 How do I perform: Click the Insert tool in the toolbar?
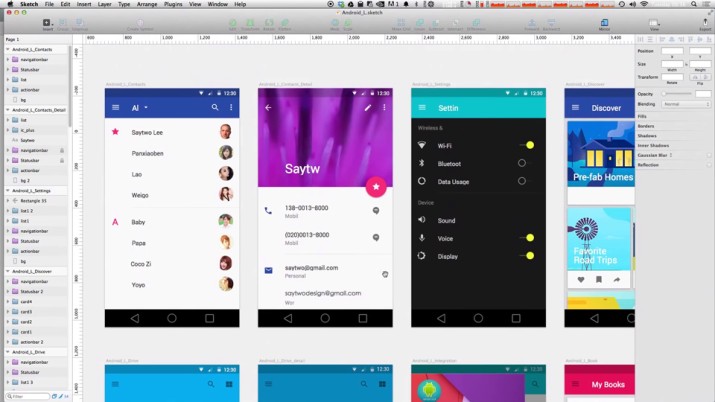[48, 23]
